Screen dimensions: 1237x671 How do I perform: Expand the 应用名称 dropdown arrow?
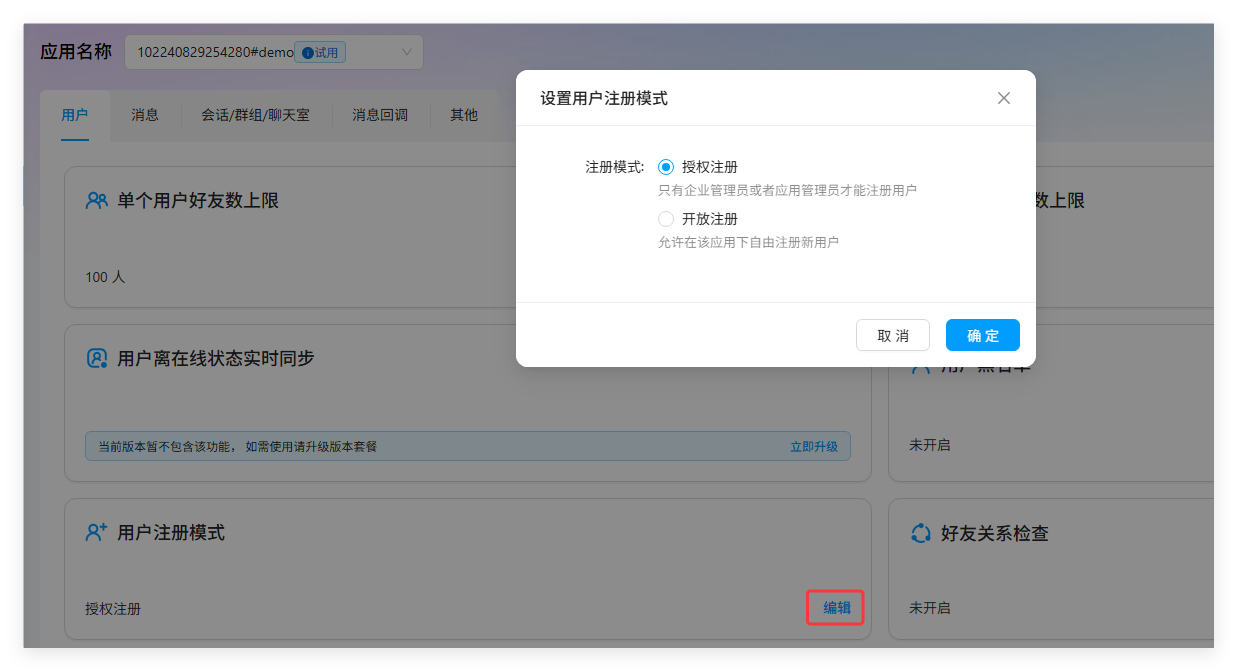(x=407, y=52)
